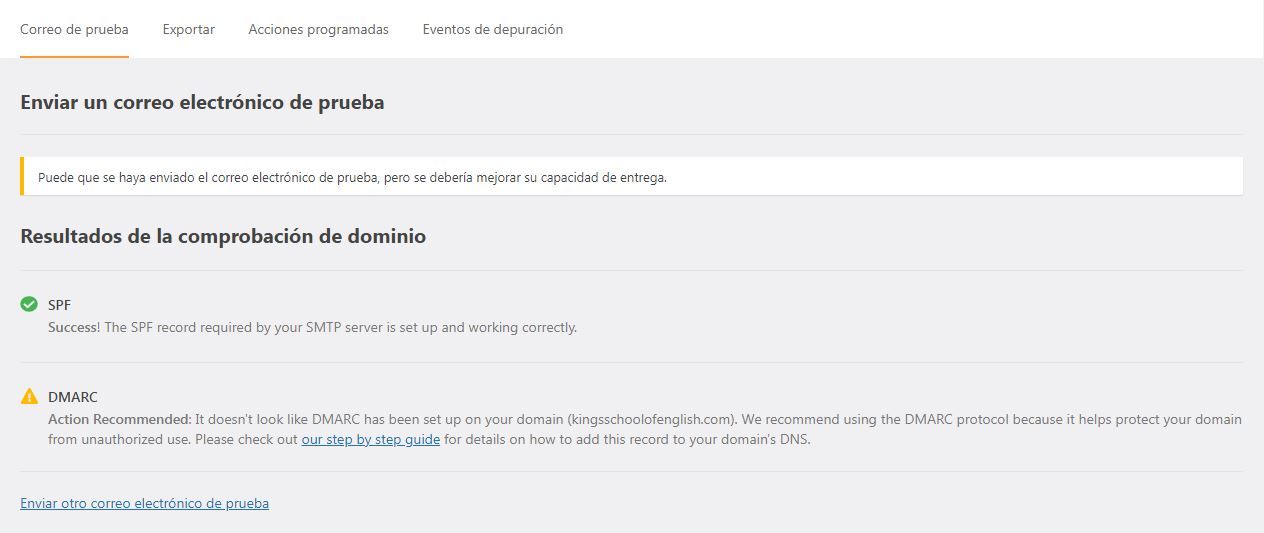Click the orange underline beneath the active tab
Viewport: 1264px width, 533px height.
point(74,57)
